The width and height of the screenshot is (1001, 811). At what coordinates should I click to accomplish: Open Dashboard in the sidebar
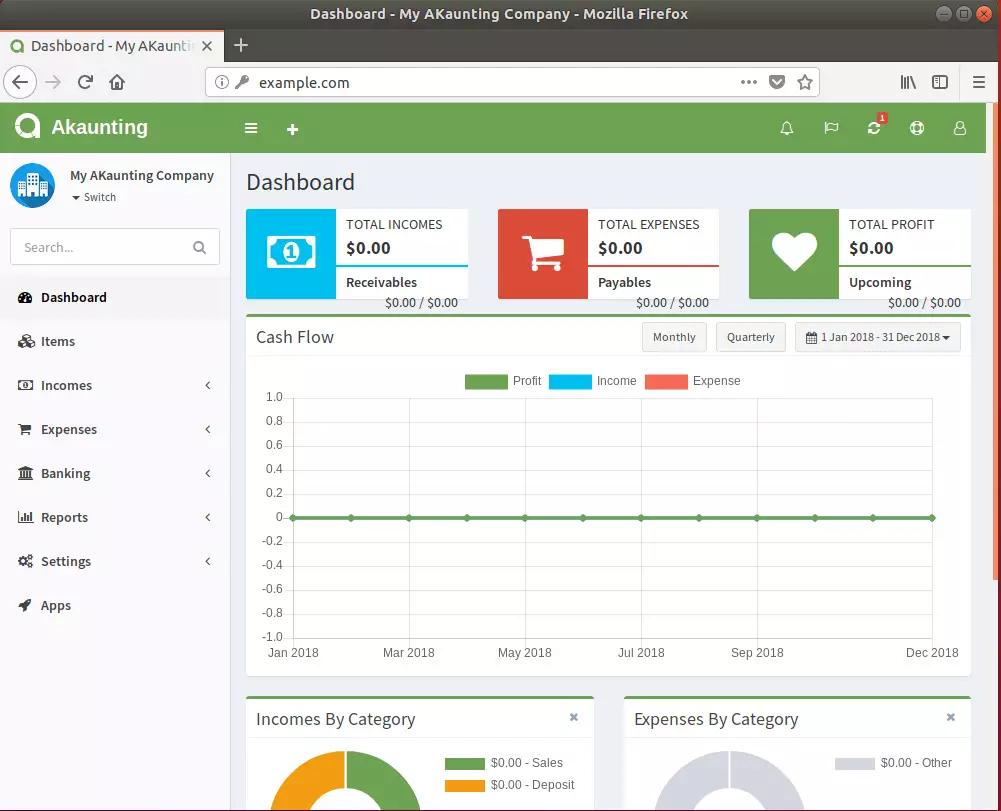(x=115, y=298)
